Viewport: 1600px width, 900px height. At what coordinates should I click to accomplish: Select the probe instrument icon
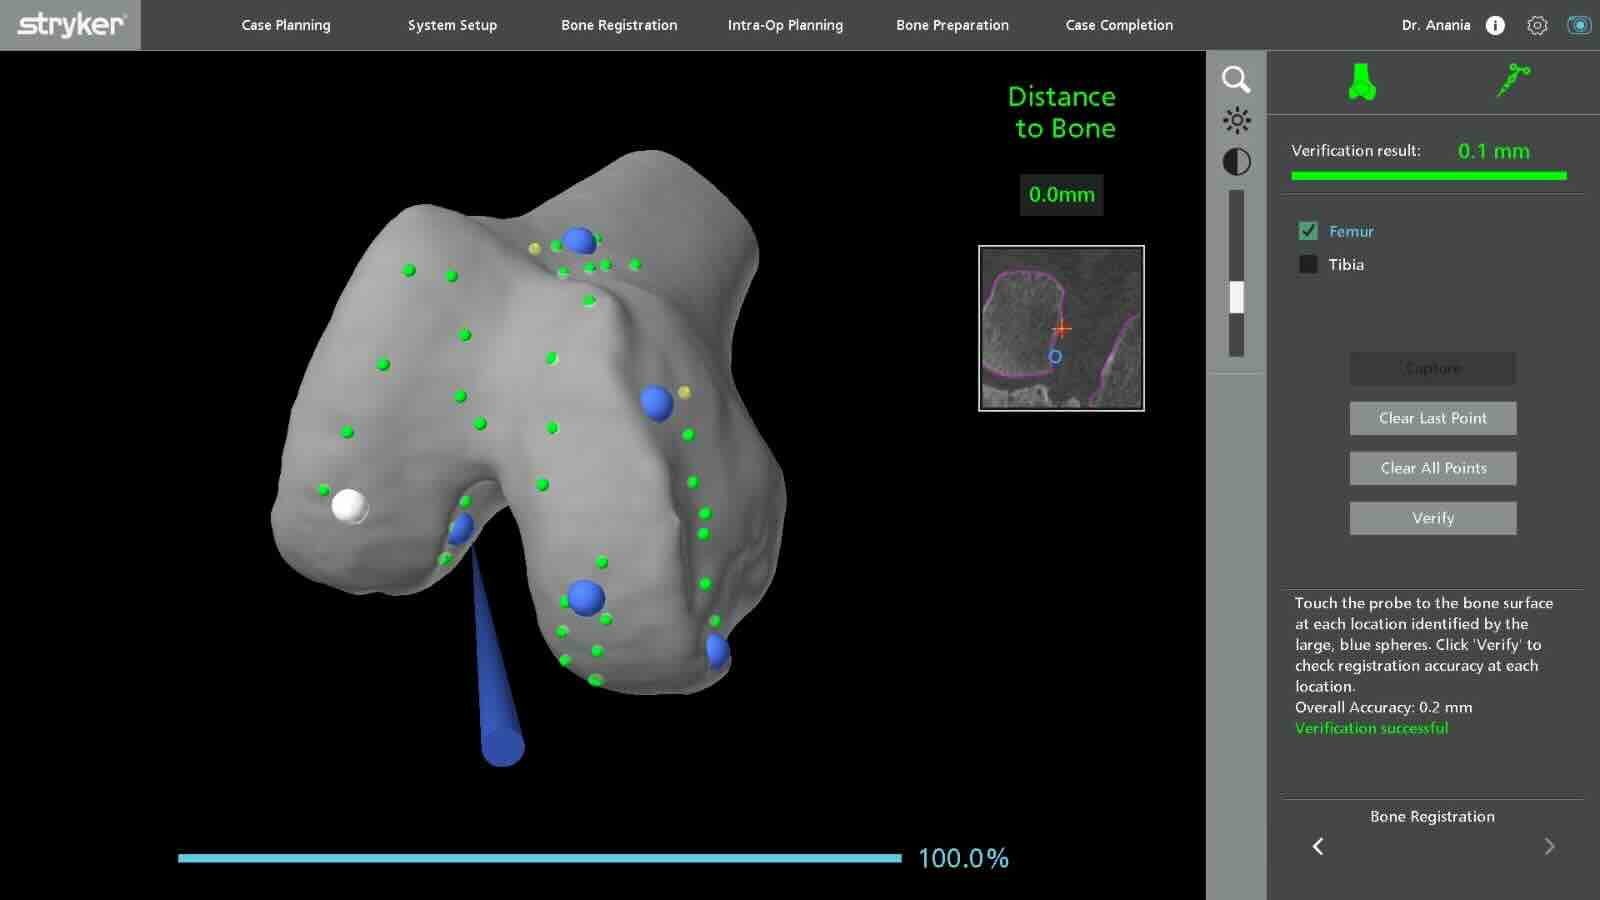pos(1513,80)
